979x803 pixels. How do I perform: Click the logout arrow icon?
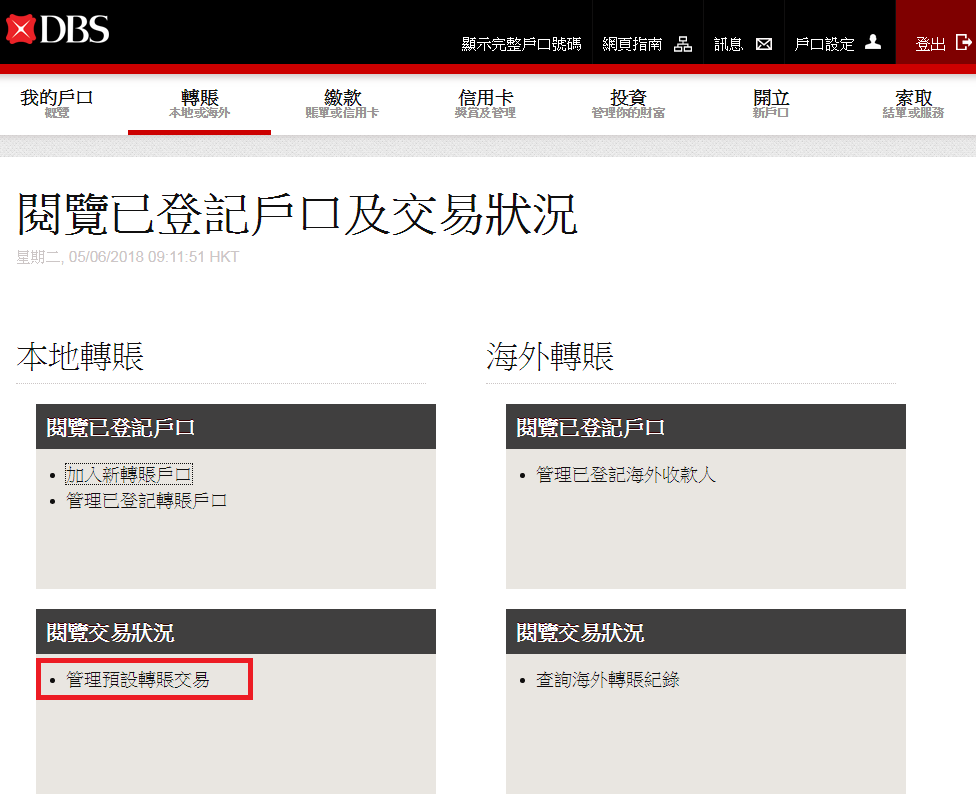click(x=963, y=43)
